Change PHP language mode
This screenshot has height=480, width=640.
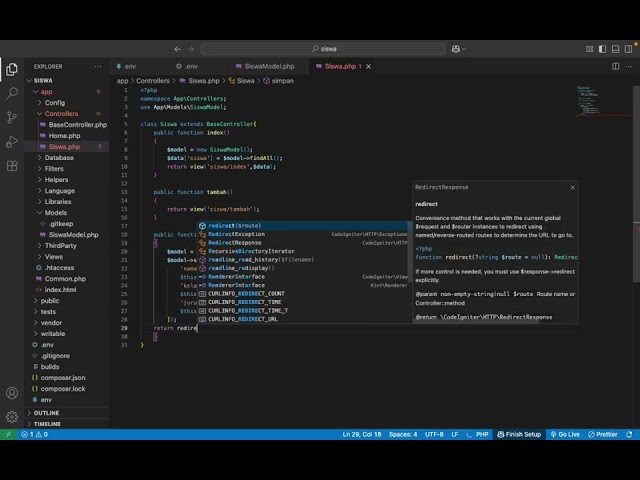[x=482, y=434]
